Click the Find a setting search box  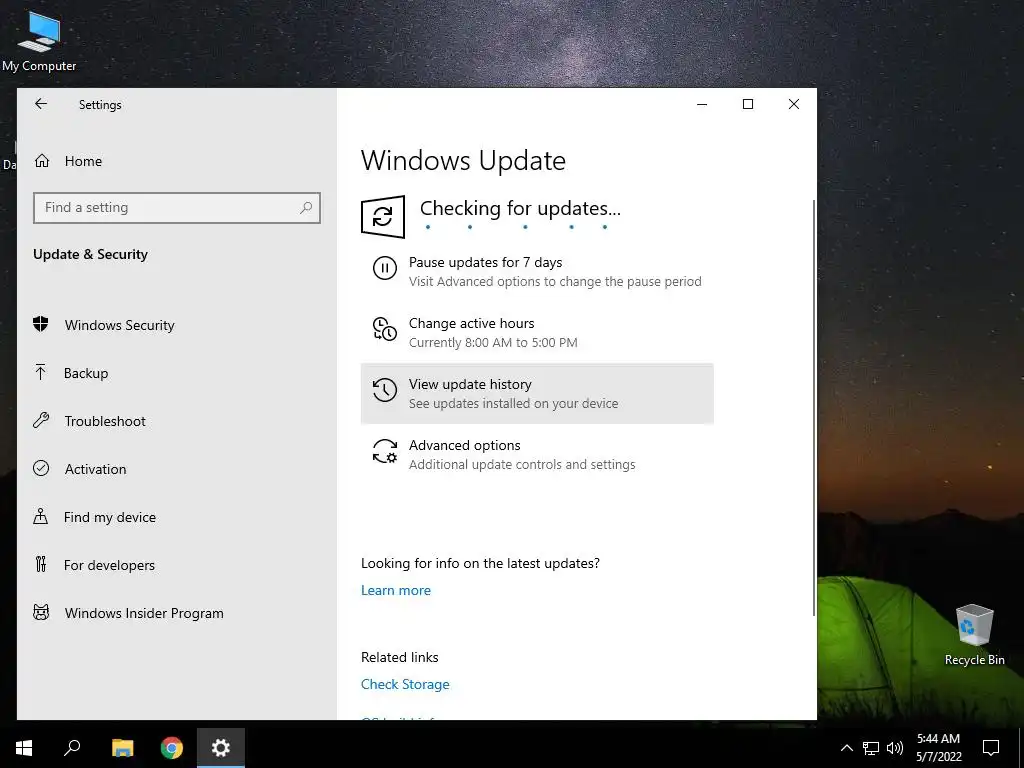(x=176, y=208)
